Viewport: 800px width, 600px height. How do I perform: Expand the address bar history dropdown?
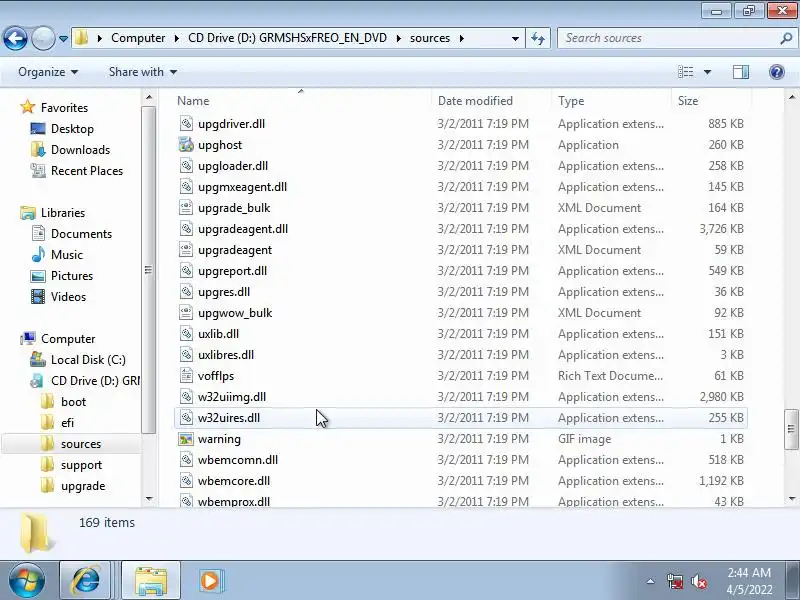[x=515, y=38]
